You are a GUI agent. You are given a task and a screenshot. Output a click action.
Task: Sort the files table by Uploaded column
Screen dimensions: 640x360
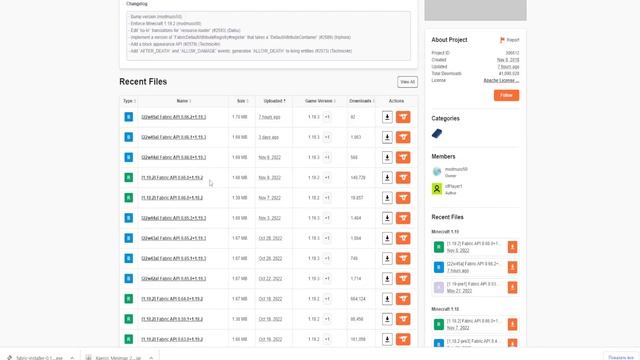click(274, 101)
